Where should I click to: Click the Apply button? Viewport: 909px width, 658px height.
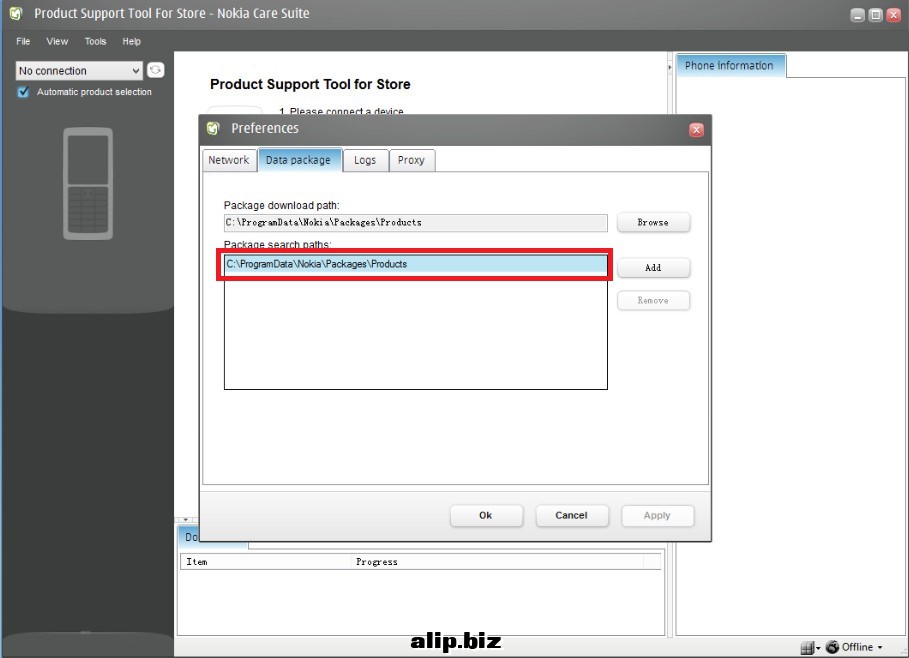pyautogui.click(x=657, y=515)
